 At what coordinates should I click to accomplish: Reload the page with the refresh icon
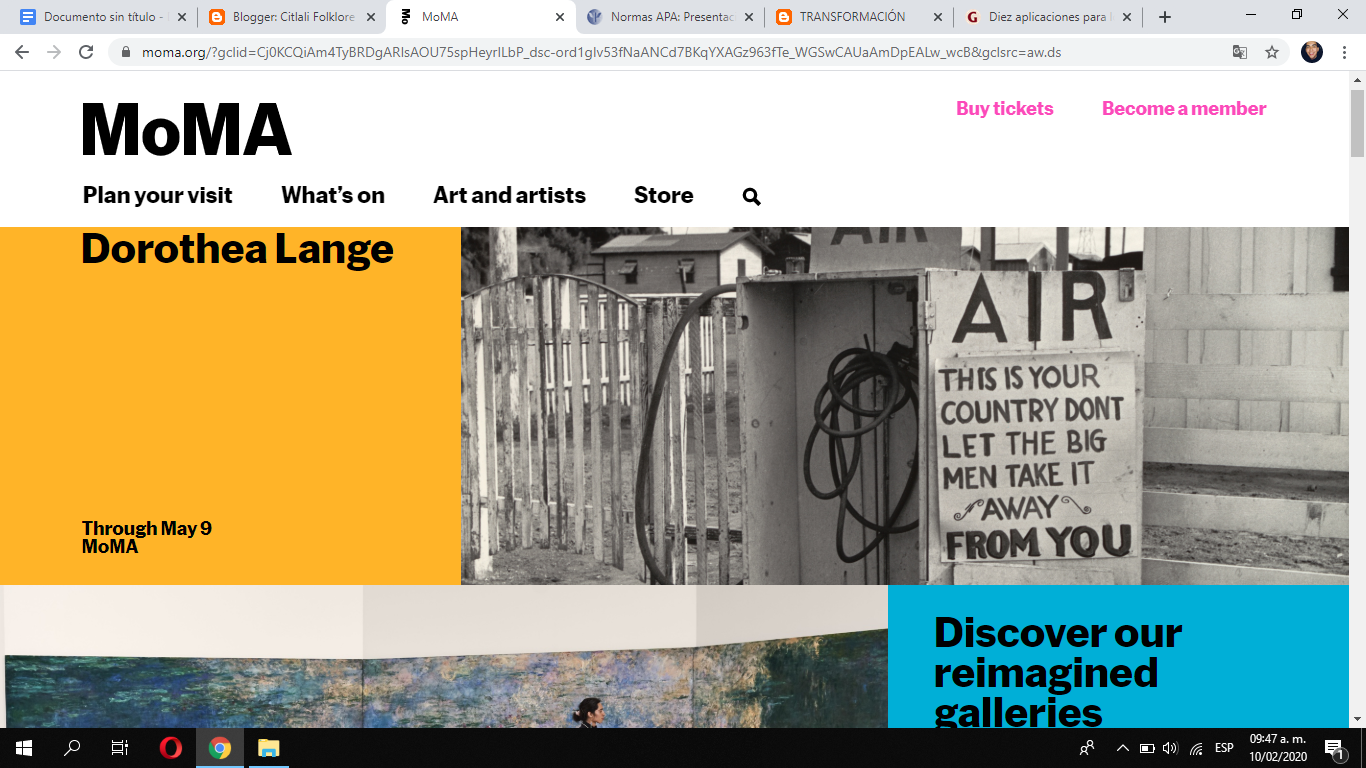(x=86, y=52)
